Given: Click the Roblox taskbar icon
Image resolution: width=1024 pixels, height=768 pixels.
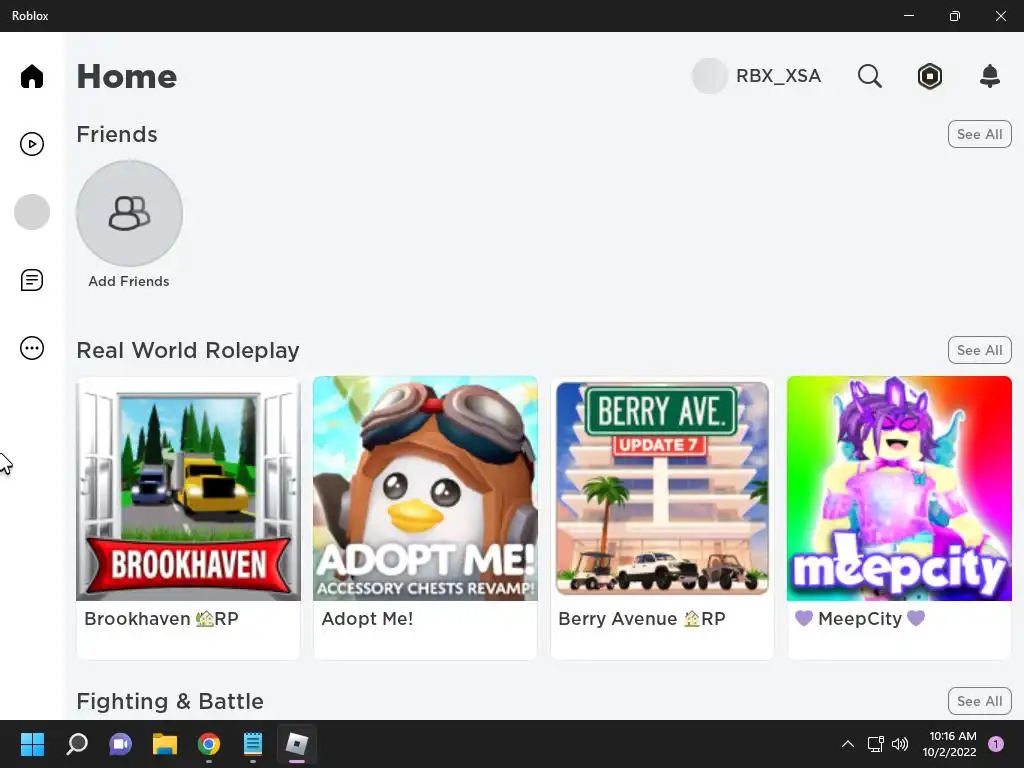Looking at the screenshot, I should coord(297,744).
